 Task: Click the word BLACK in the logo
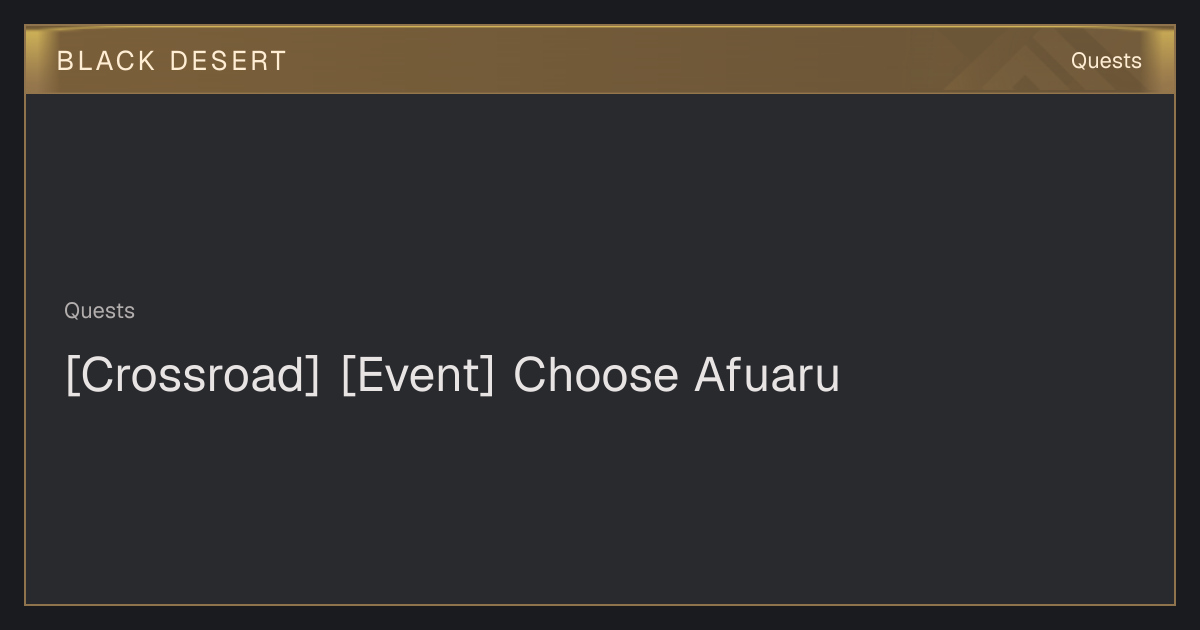[106, 61]
